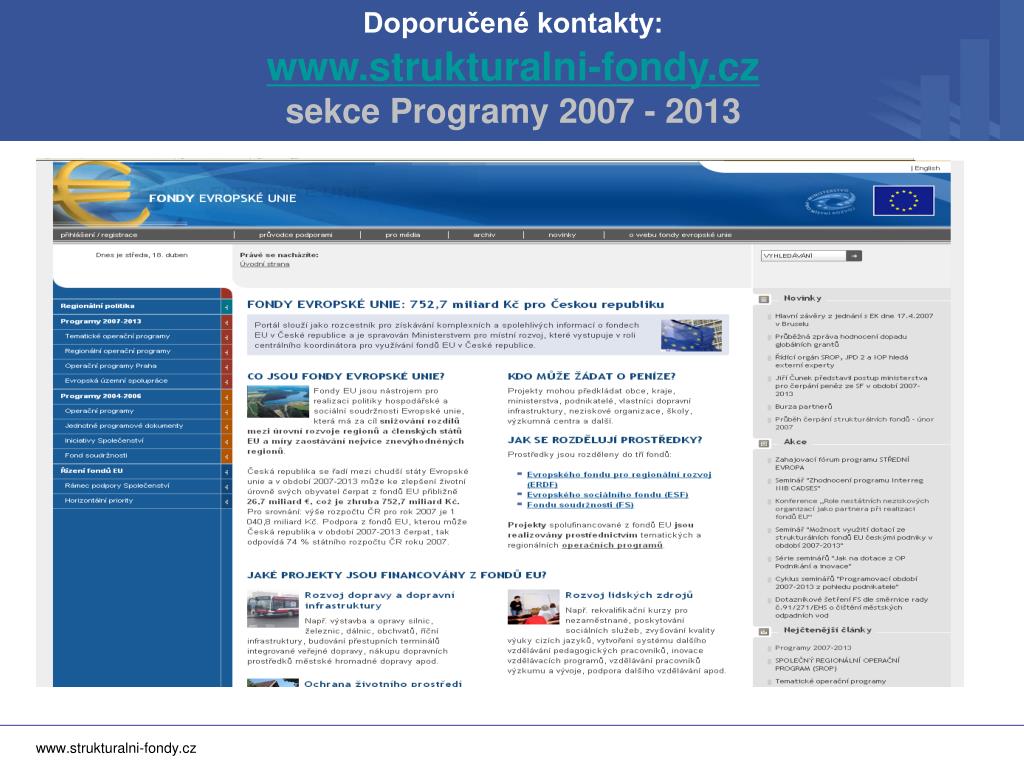Select Rámec podpory Společenství in sidebar
The width and height of the screenshot is (1024, 768).
[x=117, y=485]
